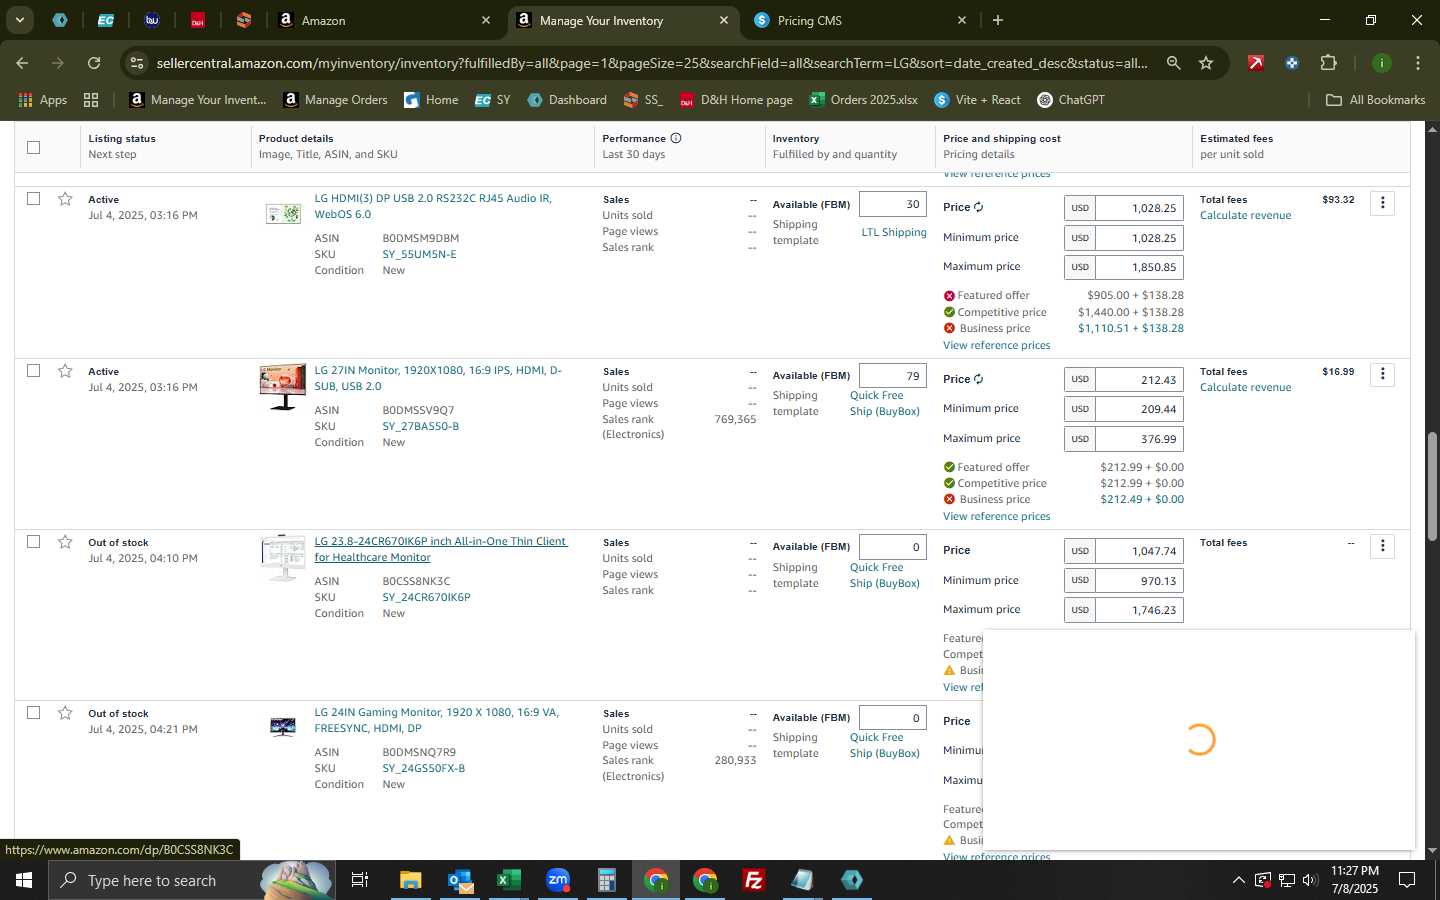Image resolution: width=1440 pixels, height=900 pixels.
Task: Tick checkbox for SY_55UM5N-E listing
Action: coord(33,199)
